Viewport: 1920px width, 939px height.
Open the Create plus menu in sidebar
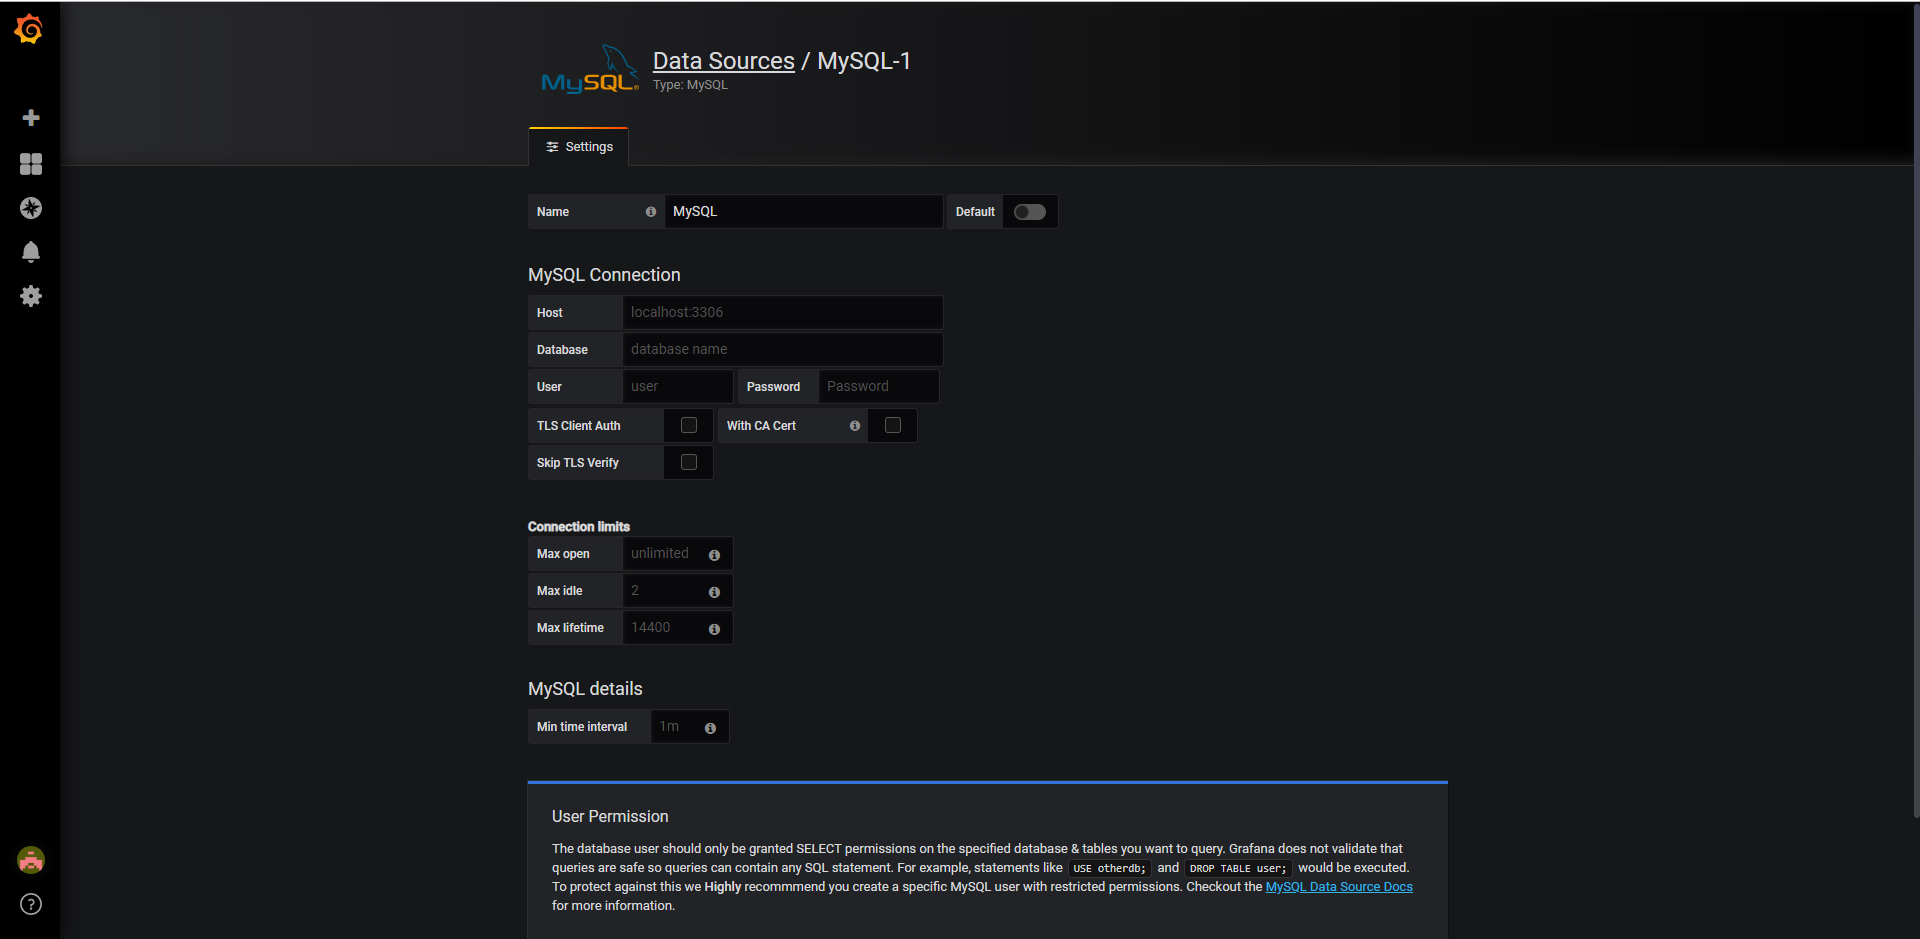(31, 118)
